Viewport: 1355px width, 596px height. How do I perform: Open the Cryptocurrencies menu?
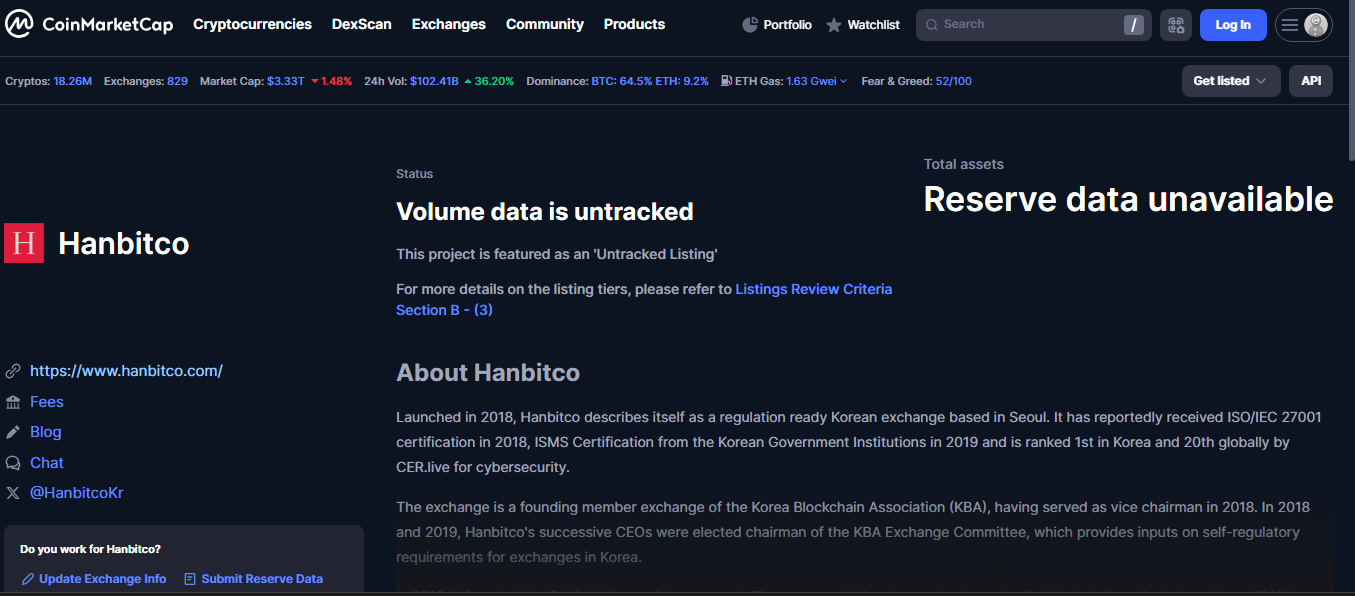pos(252,24)
